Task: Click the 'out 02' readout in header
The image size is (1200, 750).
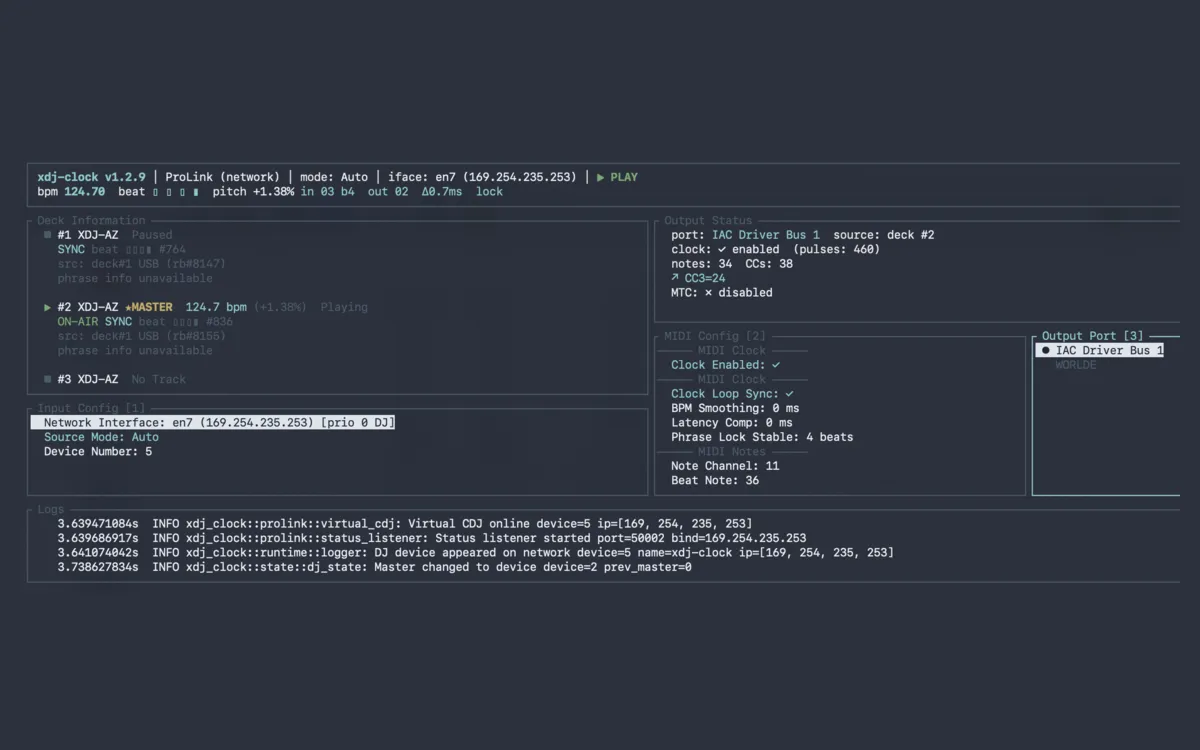Action: [x=388, y=192]
